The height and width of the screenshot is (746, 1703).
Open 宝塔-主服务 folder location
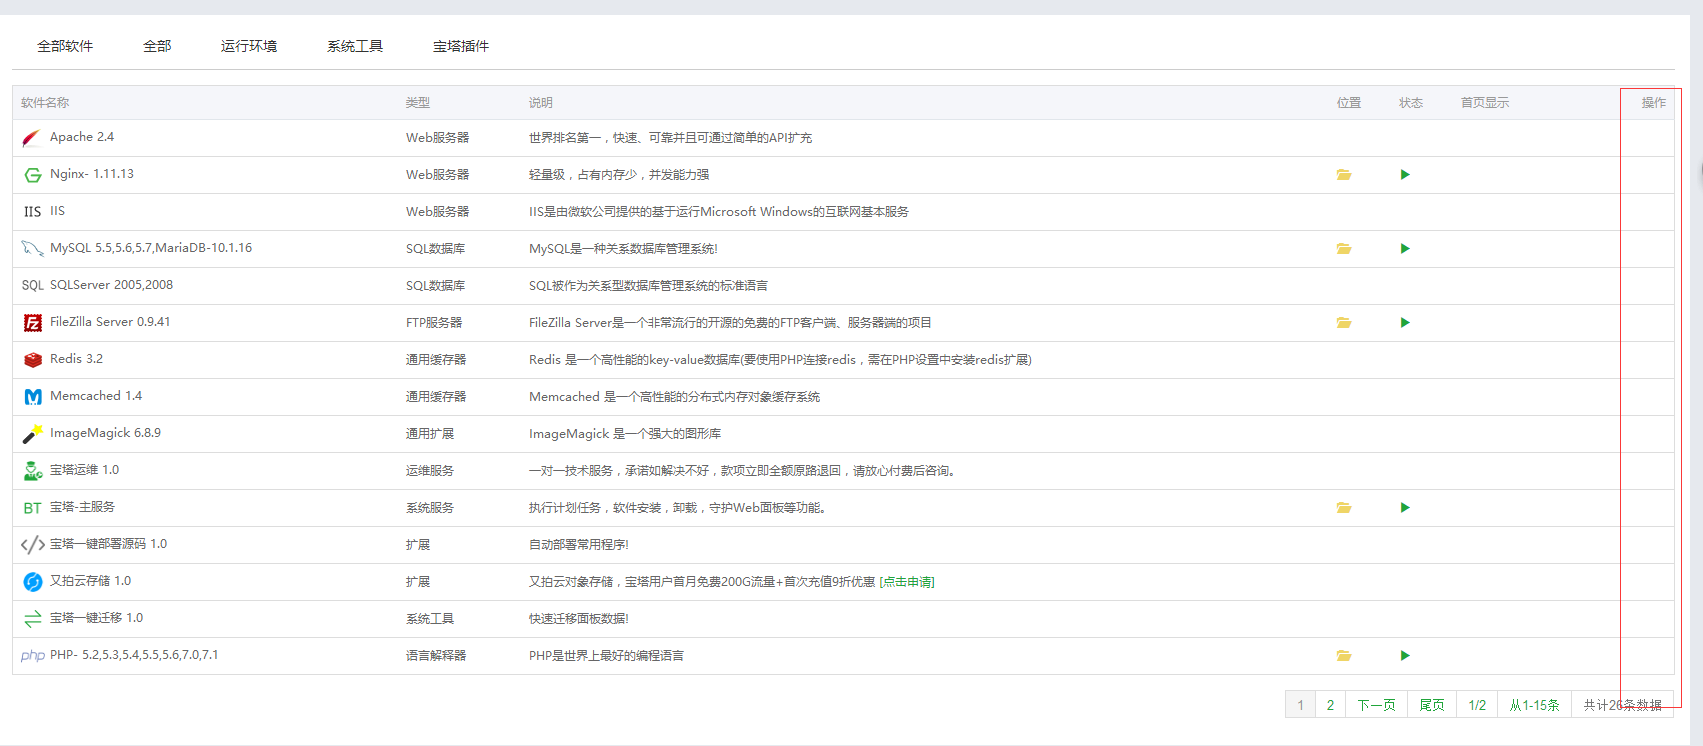pos(1344,508)
